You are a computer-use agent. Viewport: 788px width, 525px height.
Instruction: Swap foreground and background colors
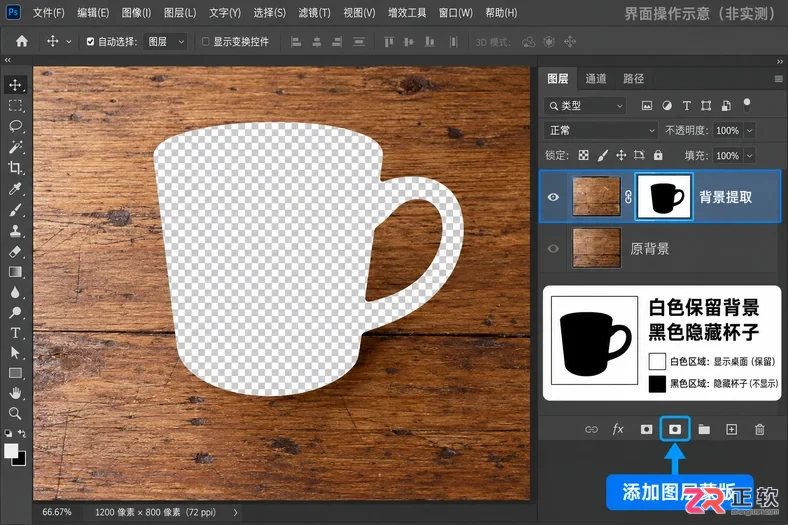pyautogui.click(x=22, y=433)
